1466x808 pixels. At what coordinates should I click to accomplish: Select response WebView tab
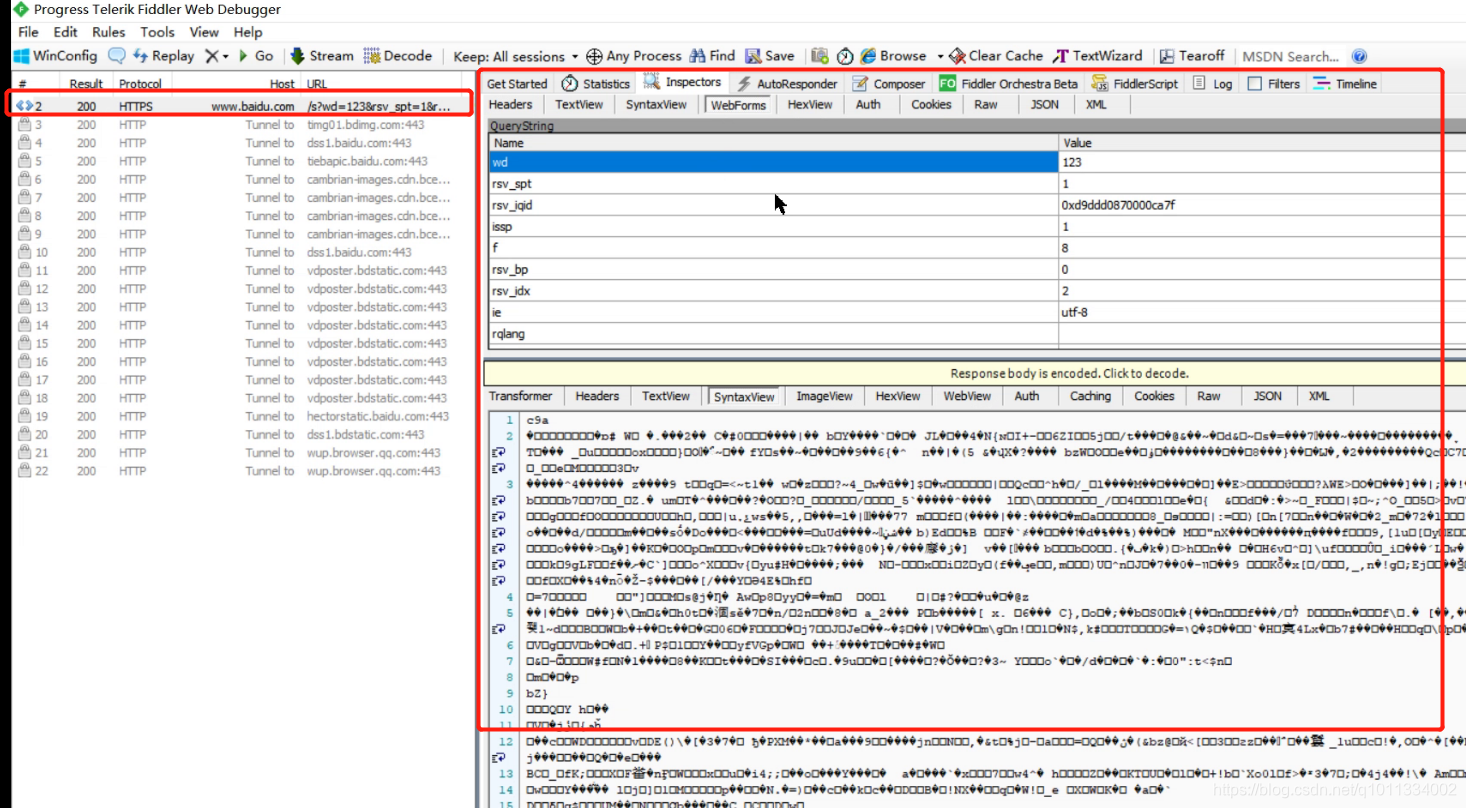click(x=968, y=396)
